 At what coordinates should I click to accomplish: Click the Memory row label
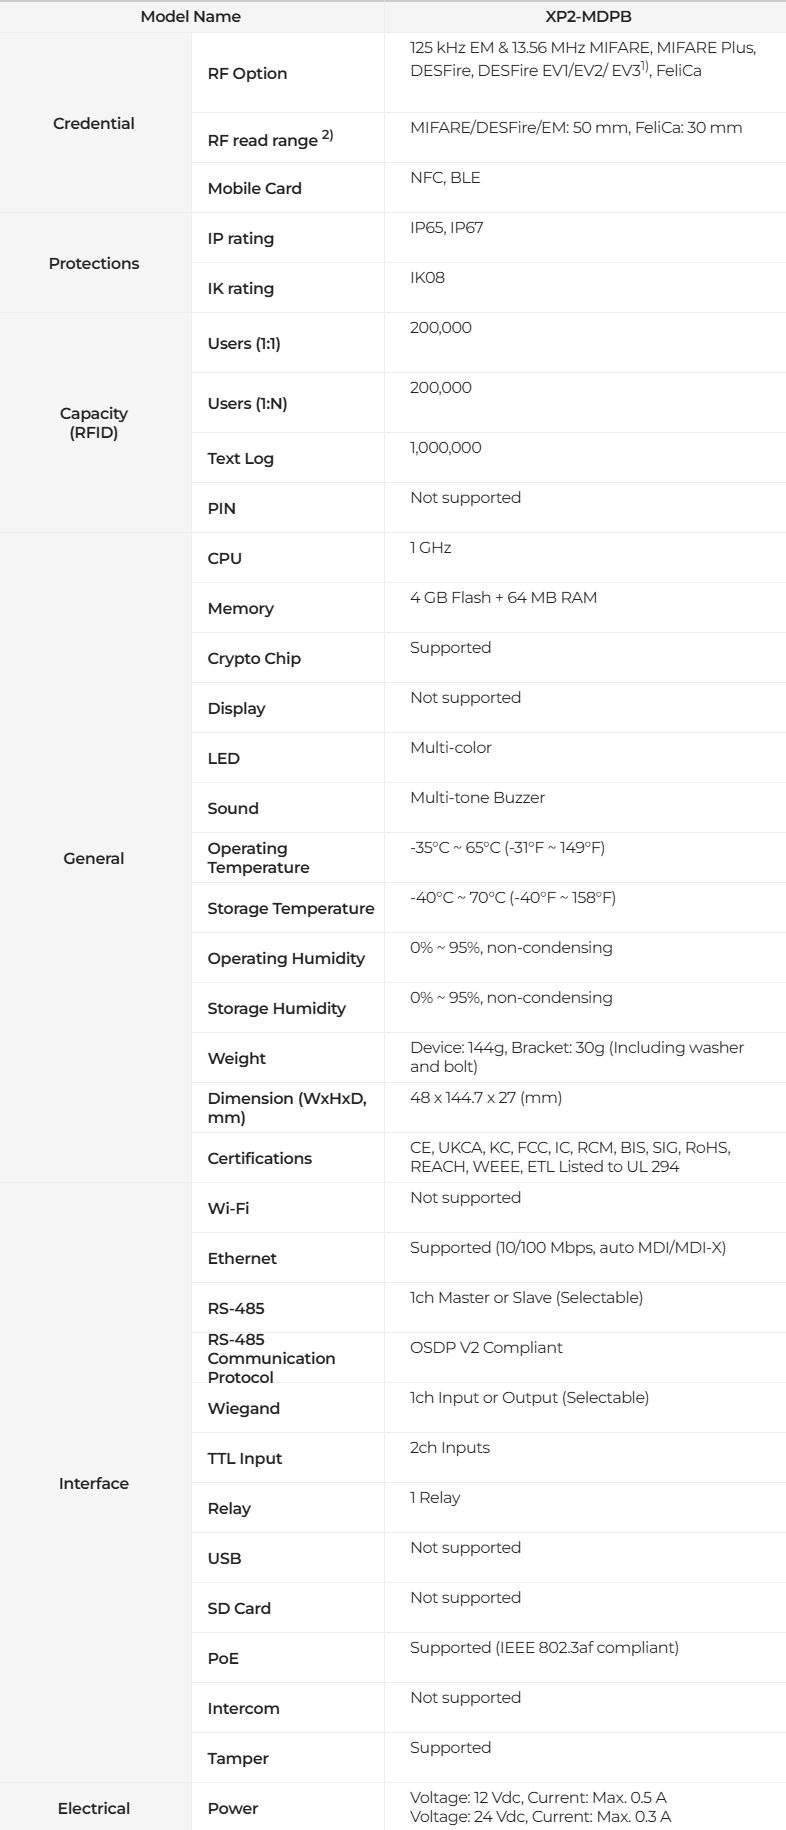tap(240, 608)
